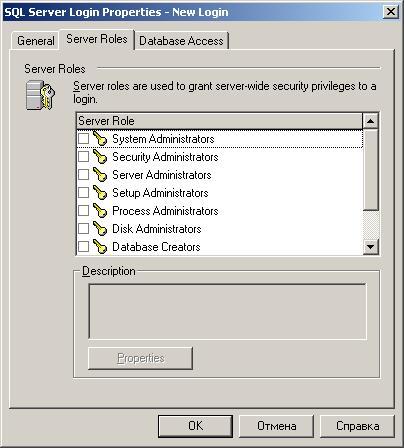
Task: Click the Server Administrators key icon
Action: [x=100, y=175]
